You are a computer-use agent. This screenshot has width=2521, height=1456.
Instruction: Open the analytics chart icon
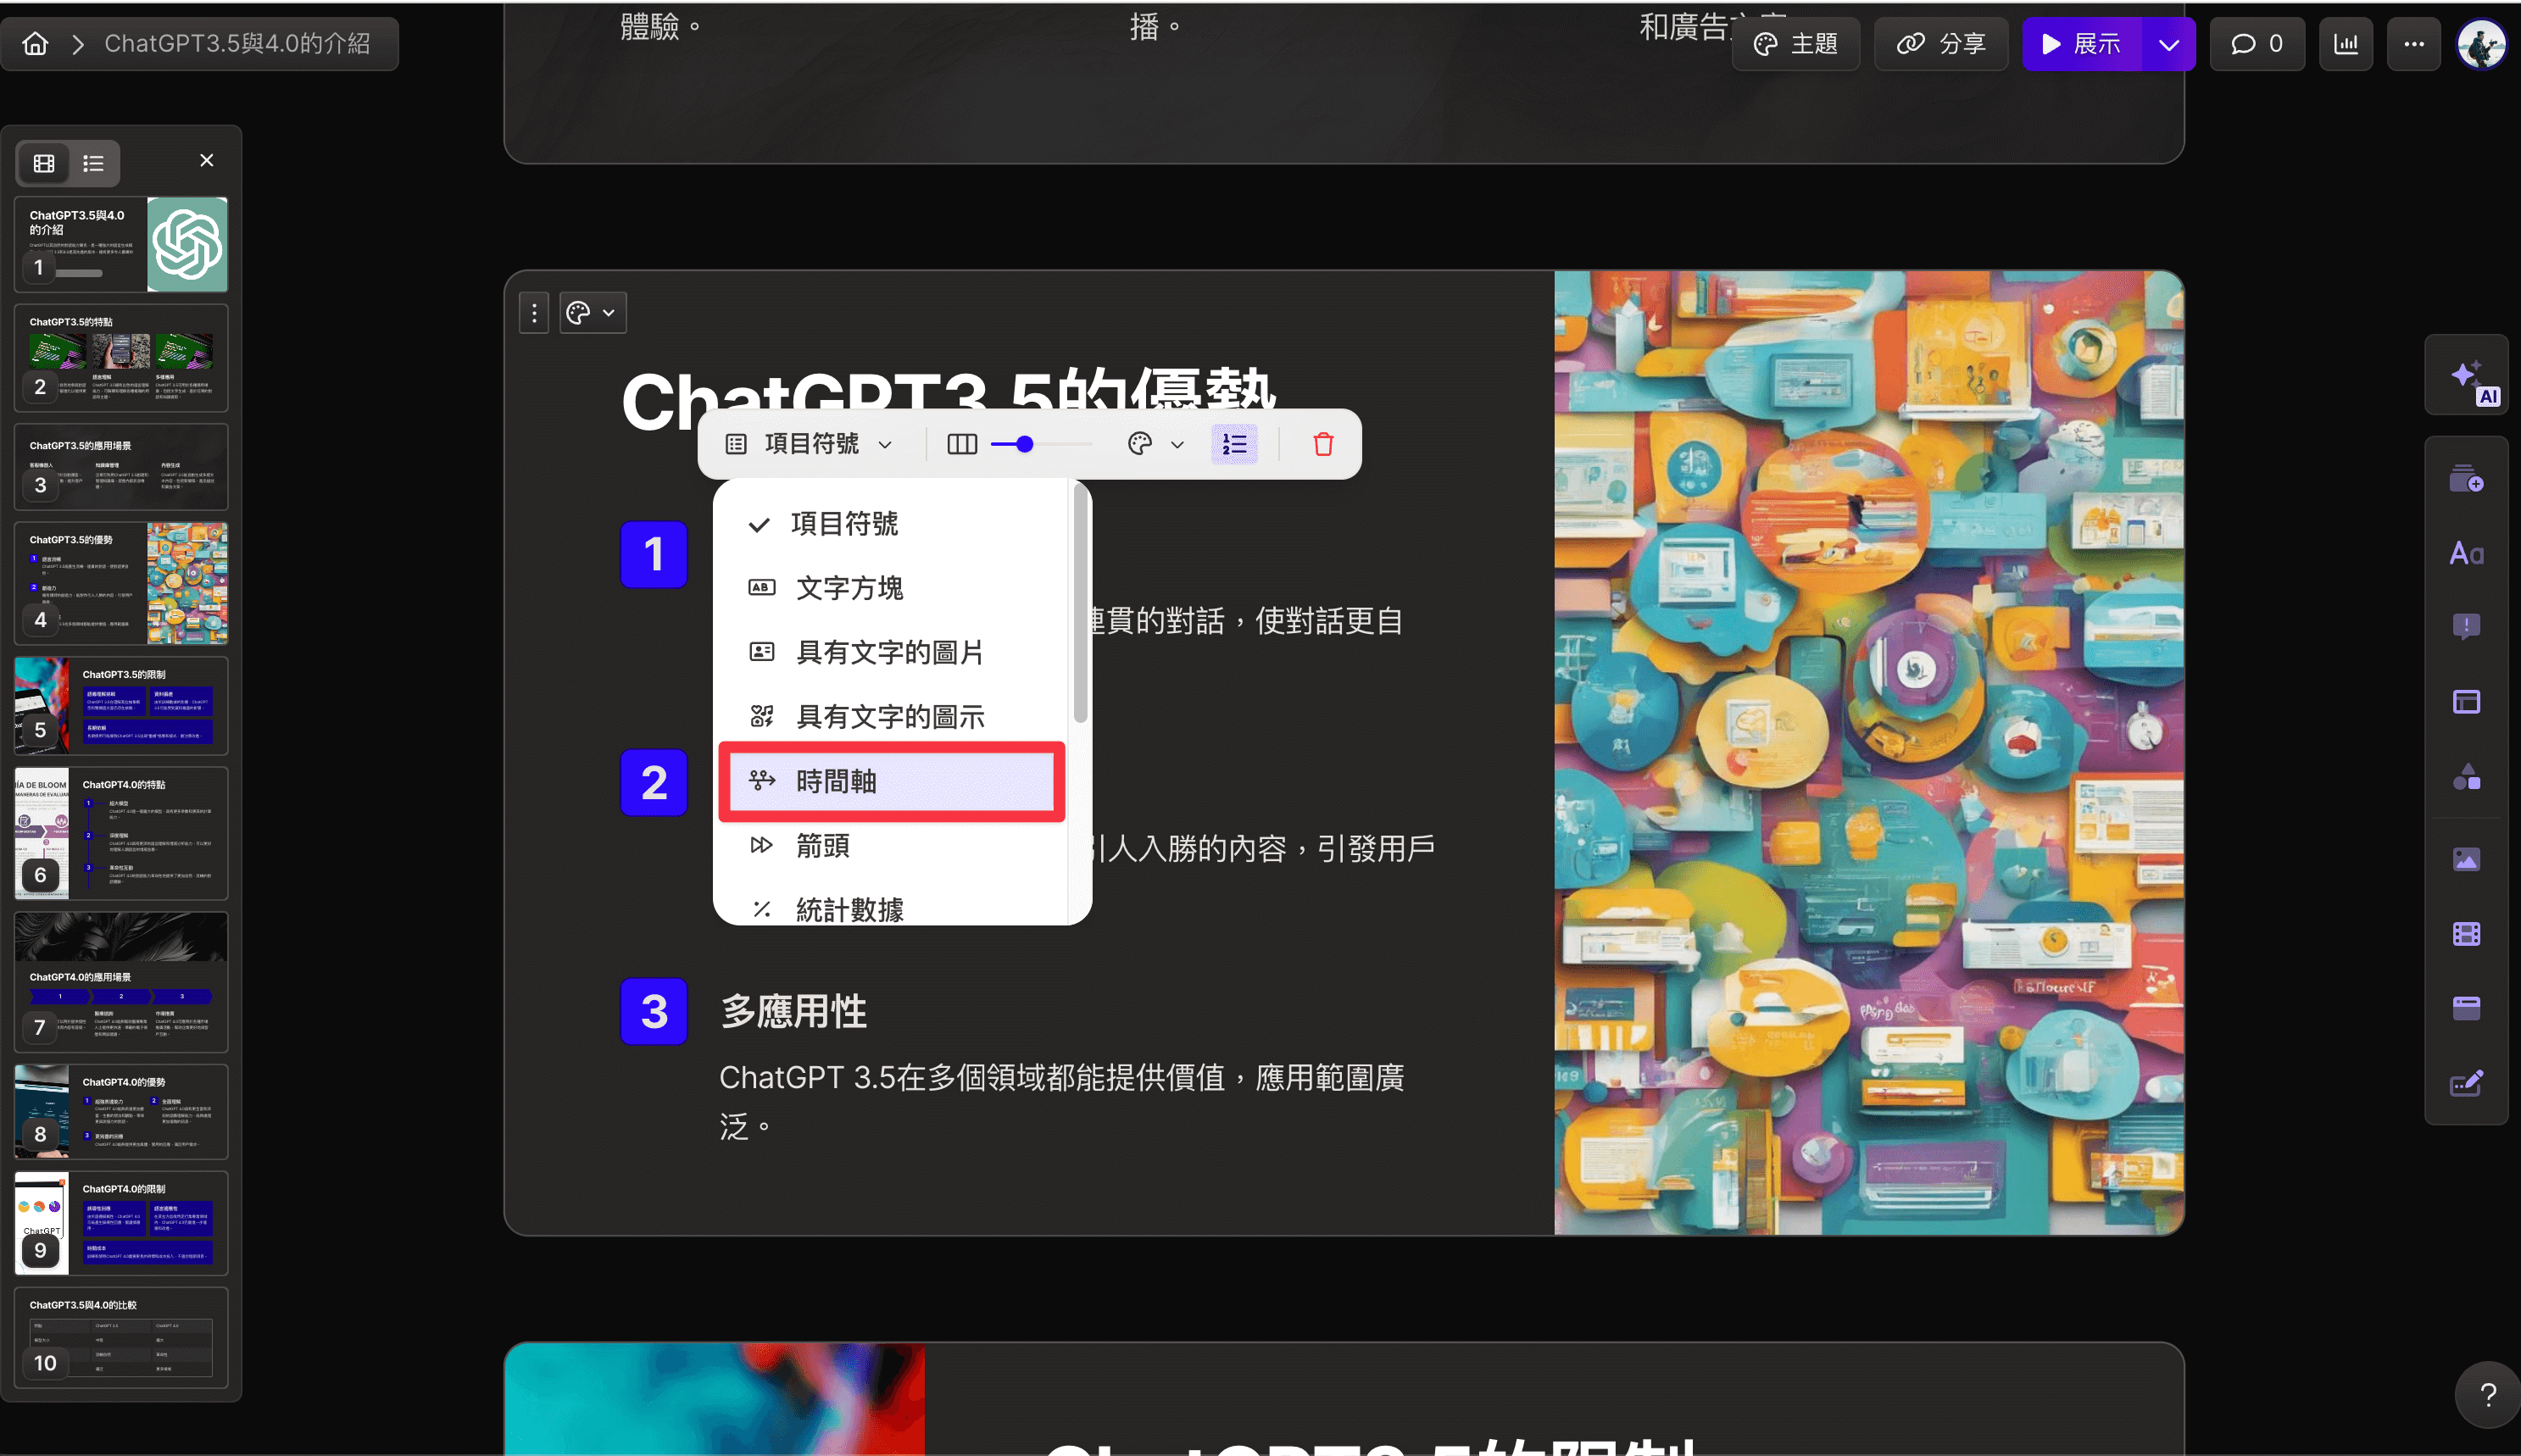[x=2345, y=44]
